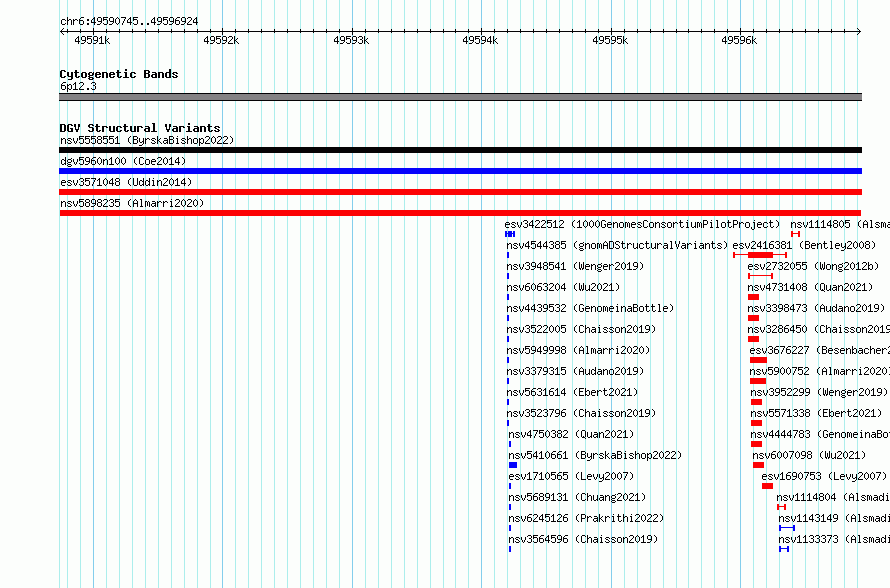Click nsv4731408 (Quan2021) label
This screenshot has width=890, height=588.
click(811, 287)
